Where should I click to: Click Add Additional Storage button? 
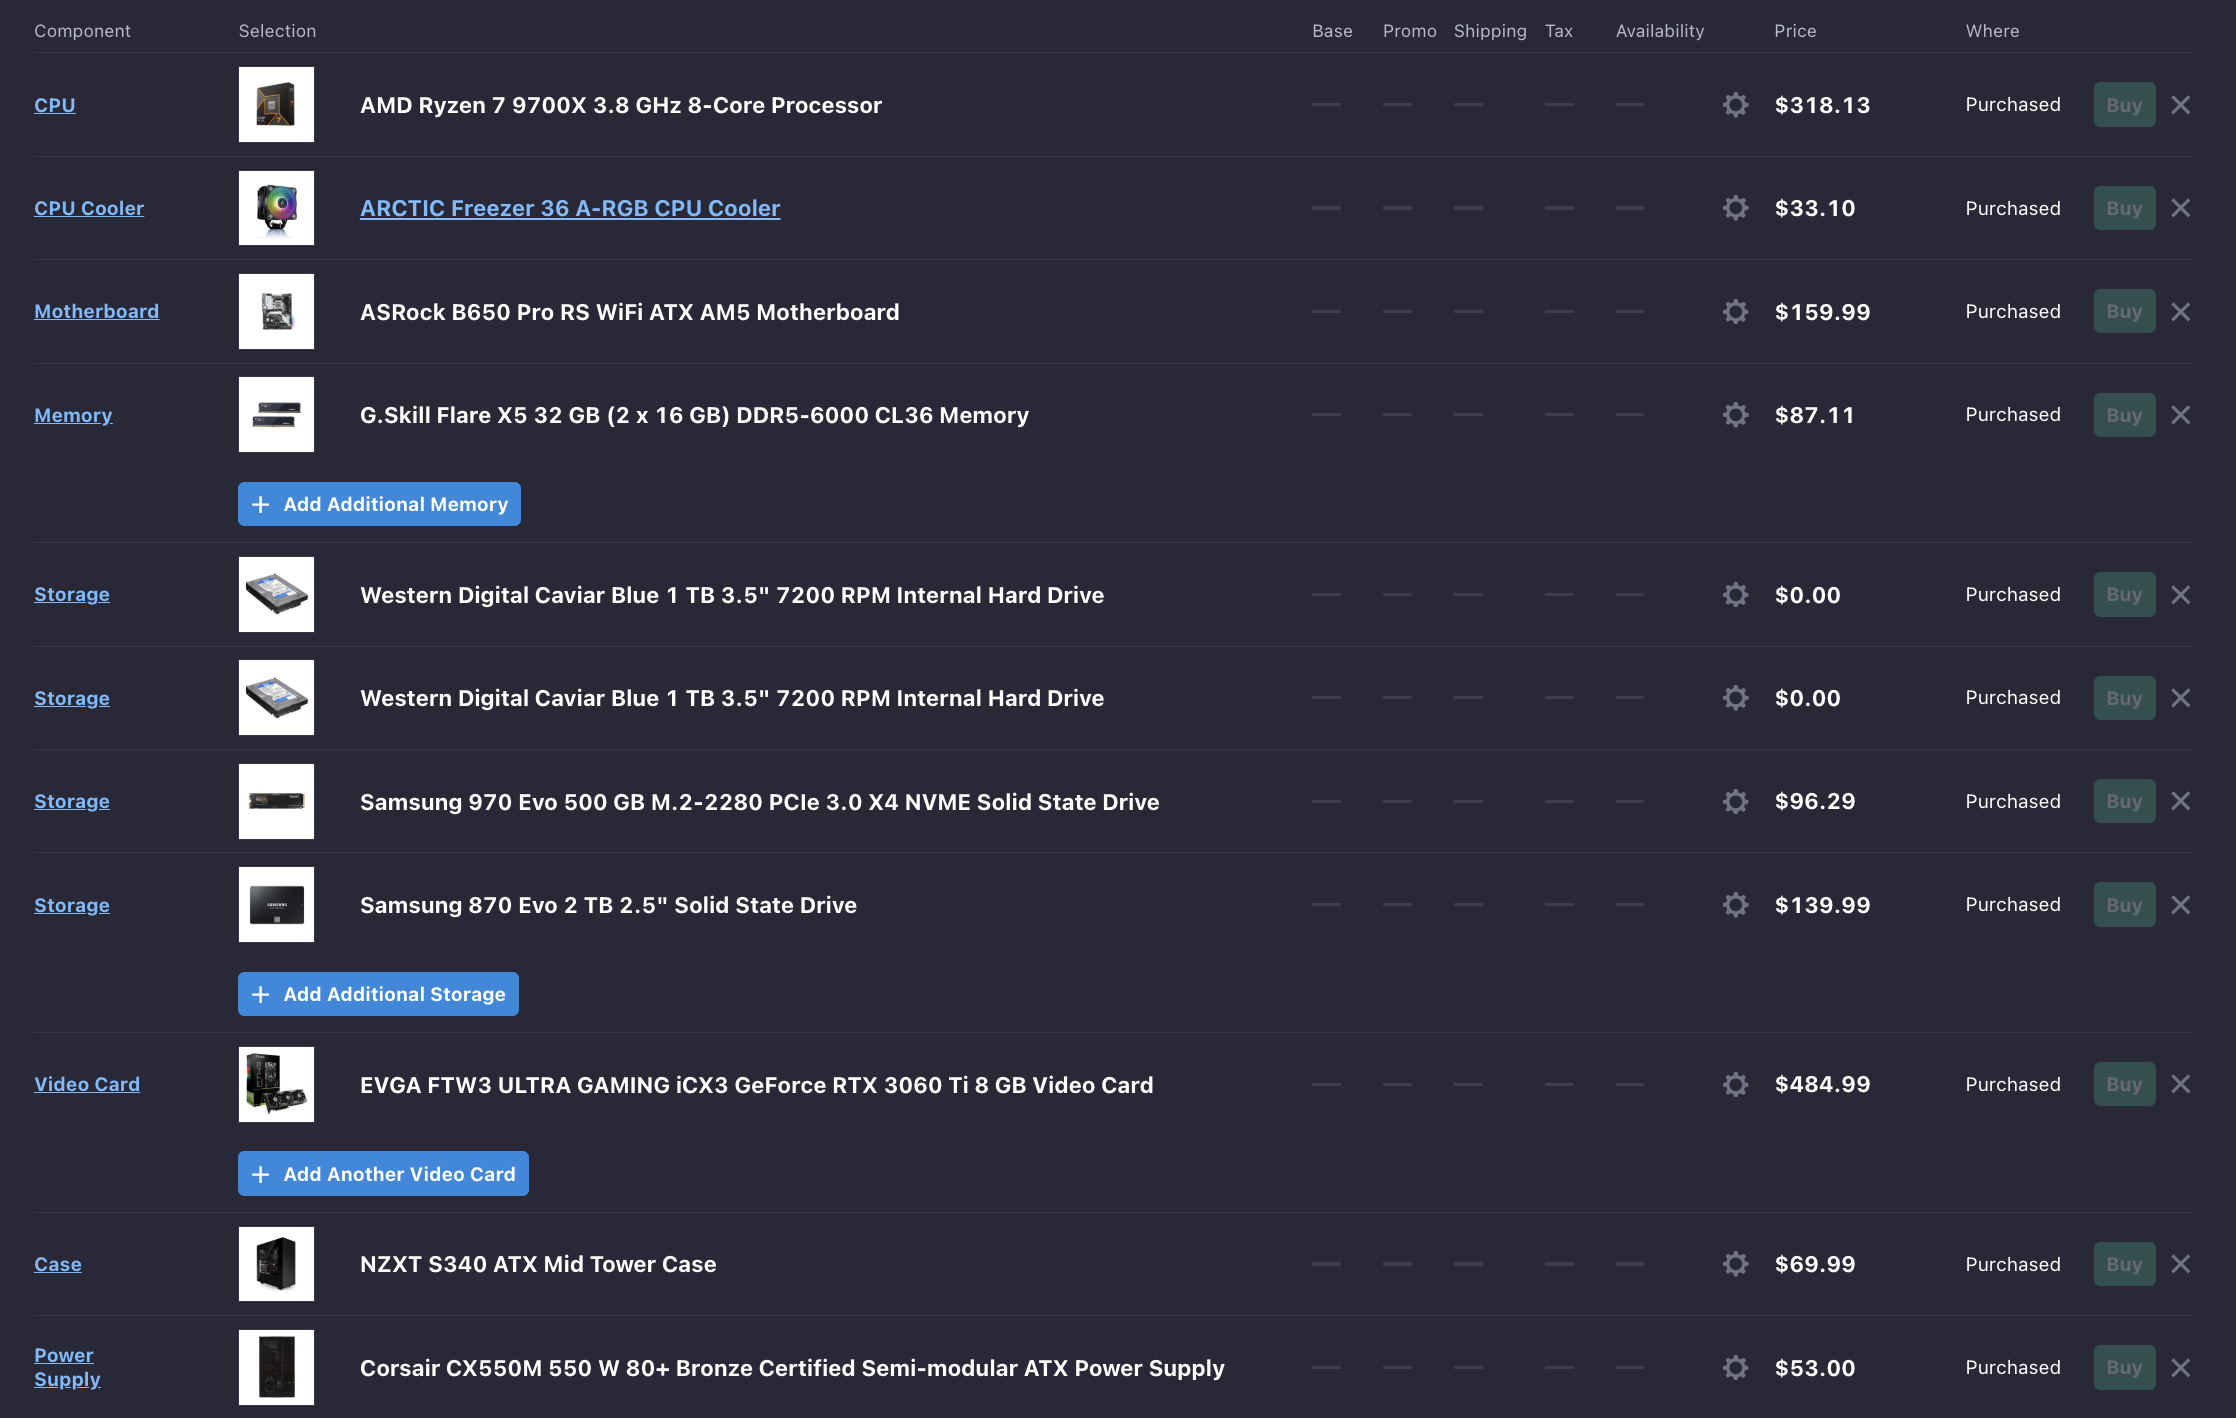[378, 994]
